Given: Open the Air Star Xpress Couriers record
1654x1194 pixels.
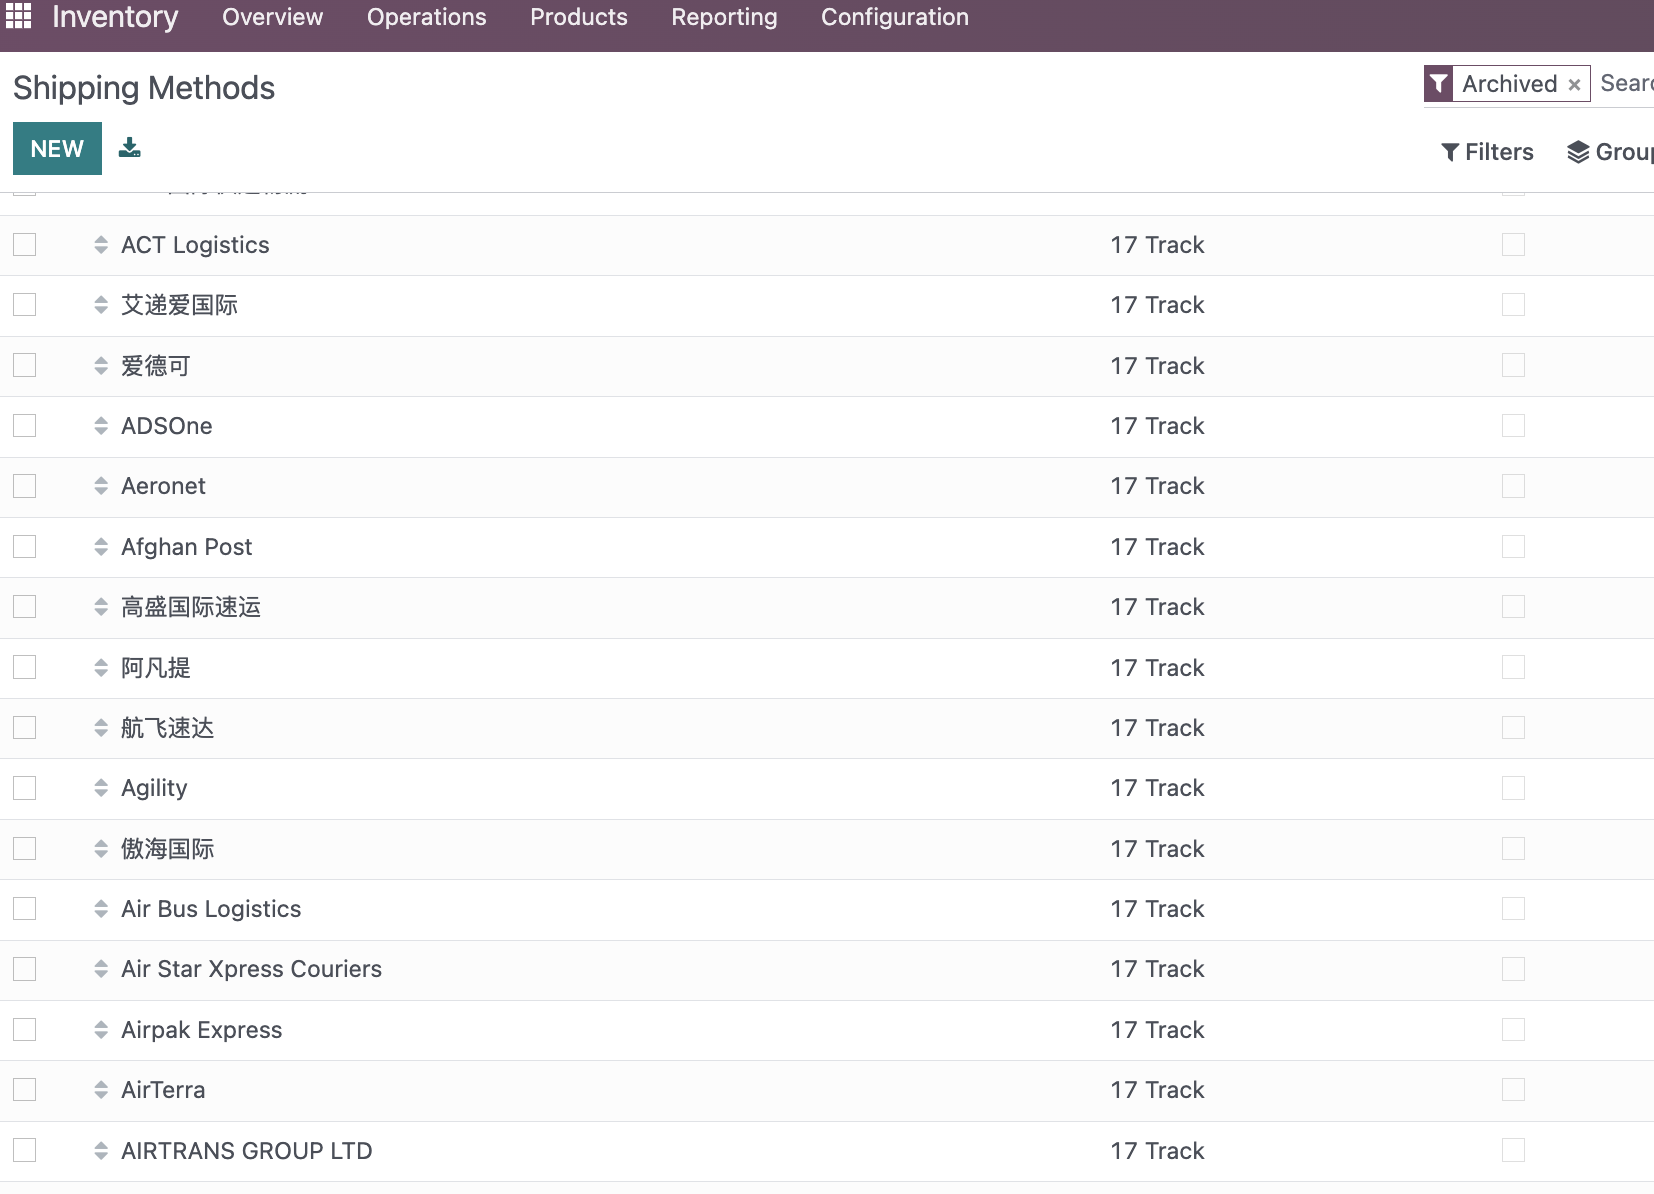Looking at the screenshot, I should coord(251,969).
